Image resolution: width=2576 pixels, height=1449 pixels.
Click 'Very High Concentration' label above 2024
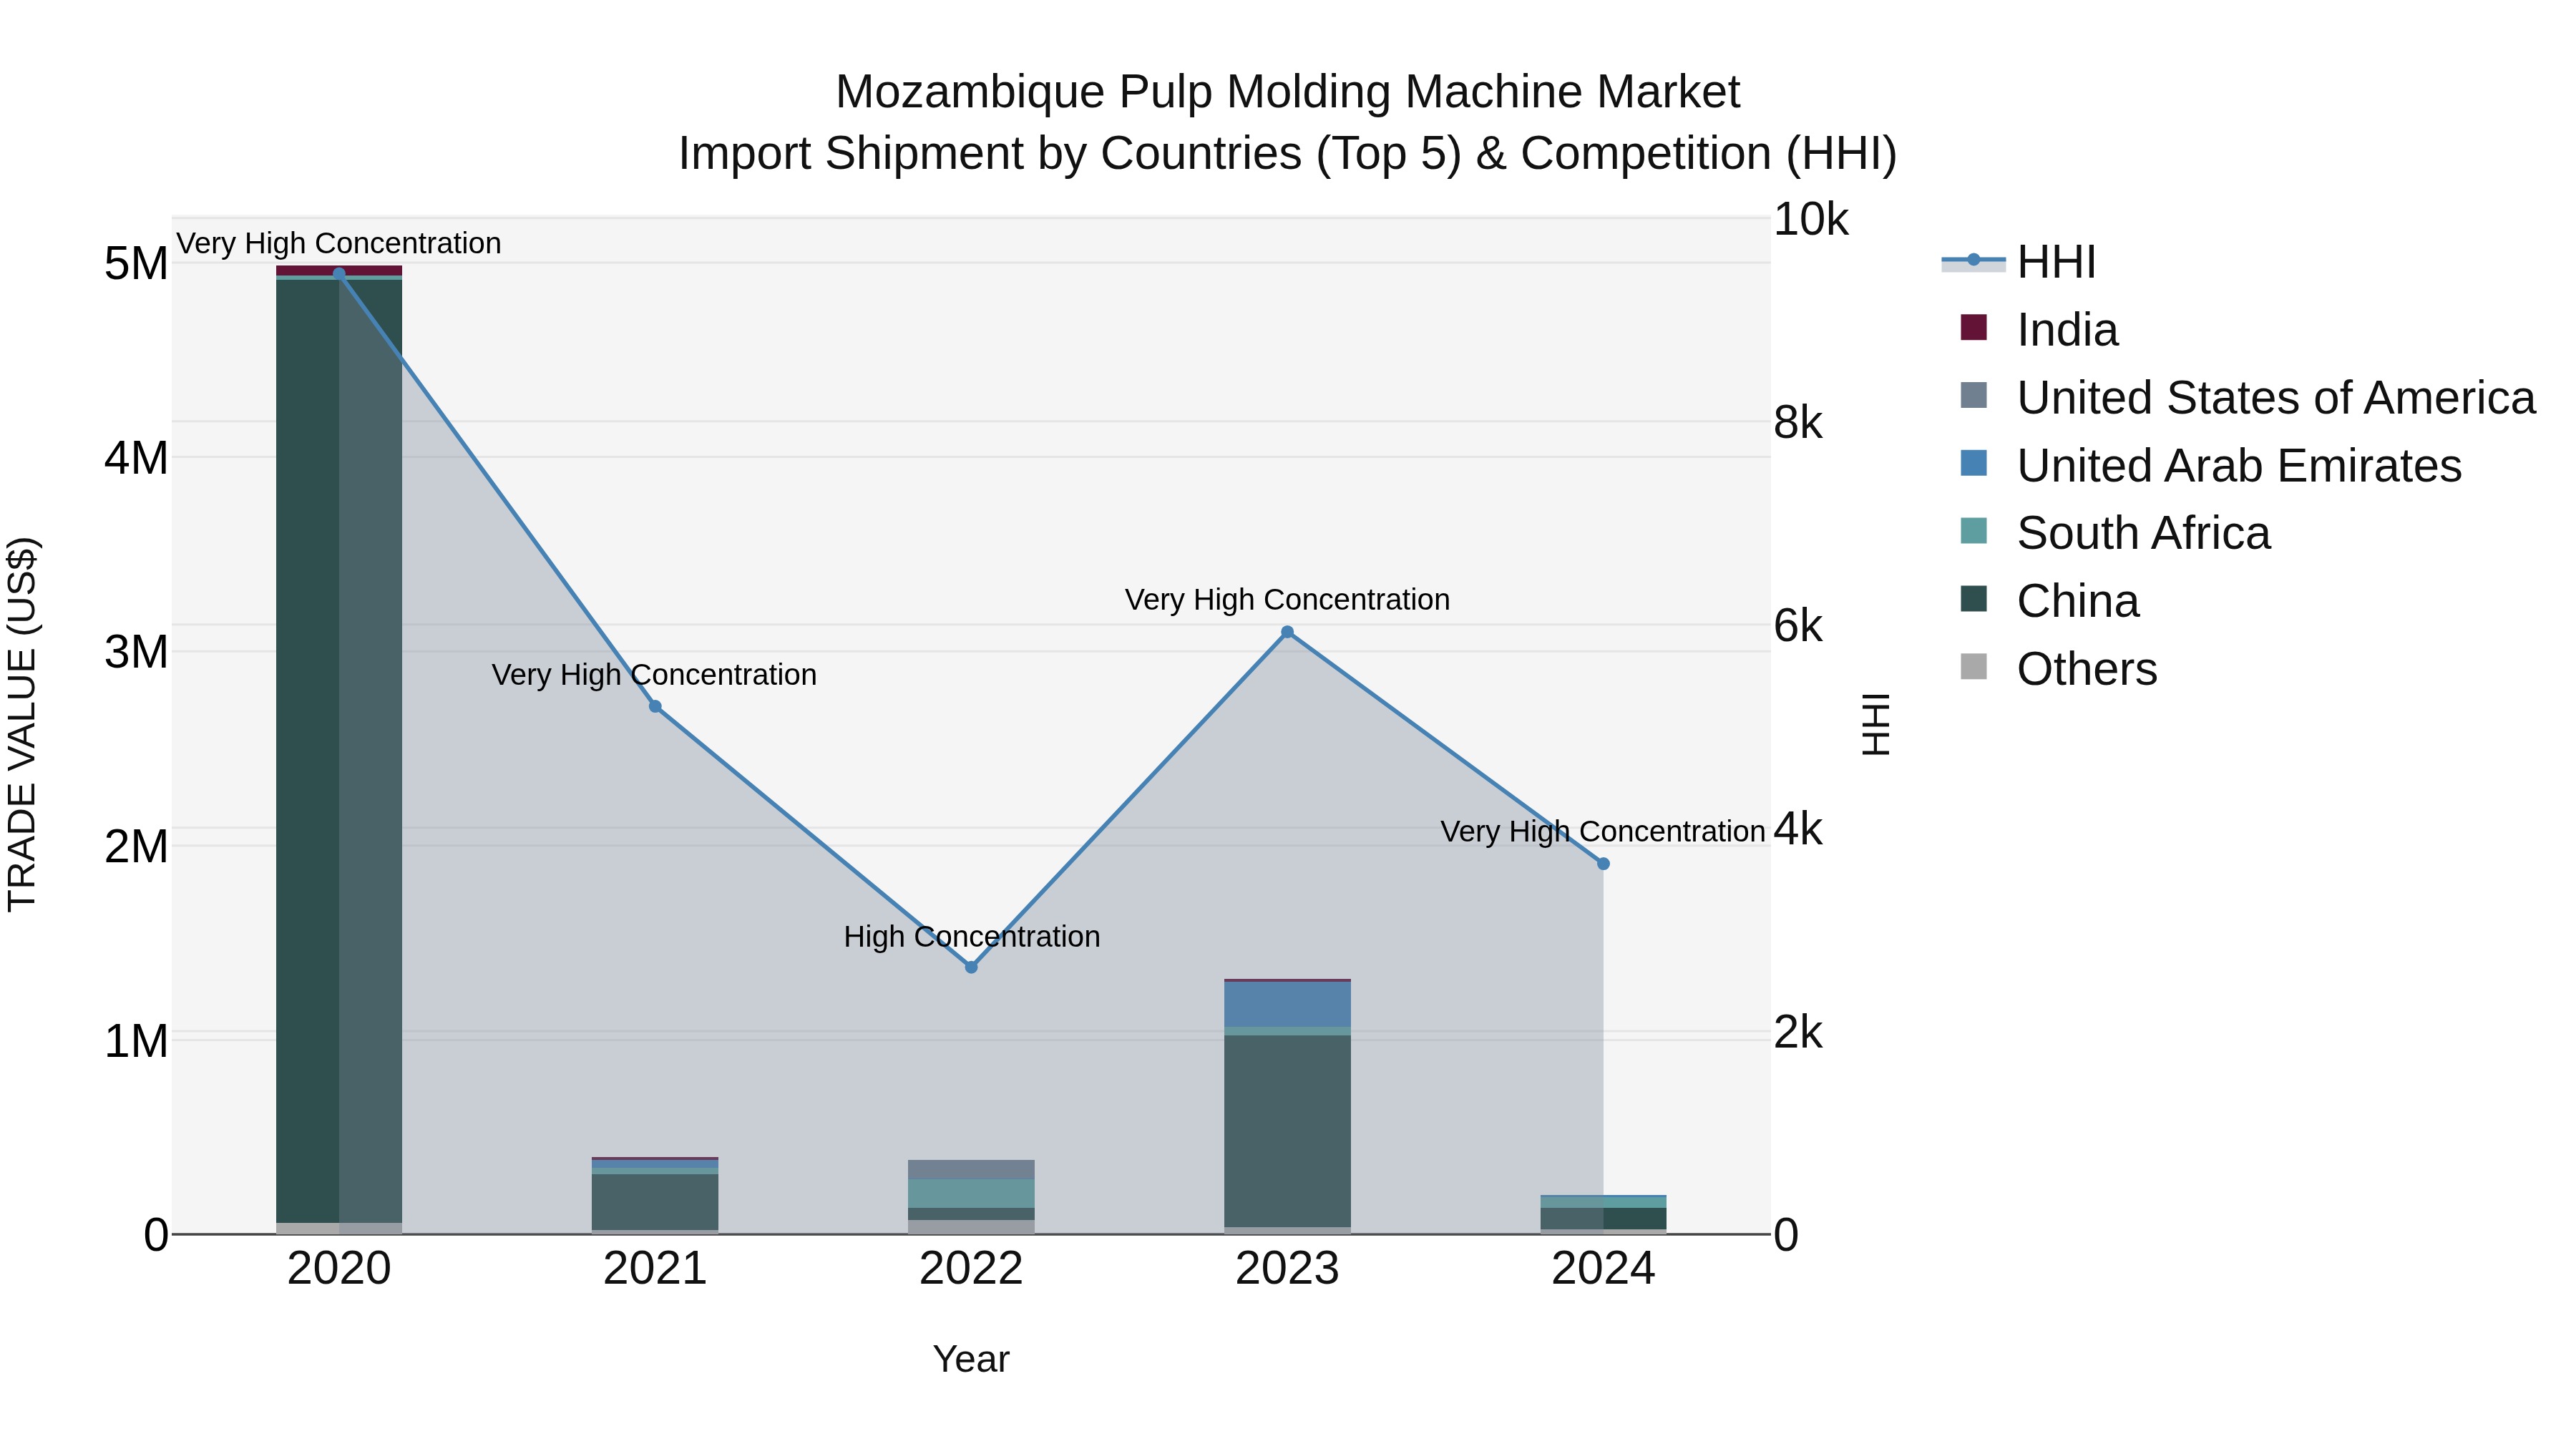click(x=1603, y=832)
